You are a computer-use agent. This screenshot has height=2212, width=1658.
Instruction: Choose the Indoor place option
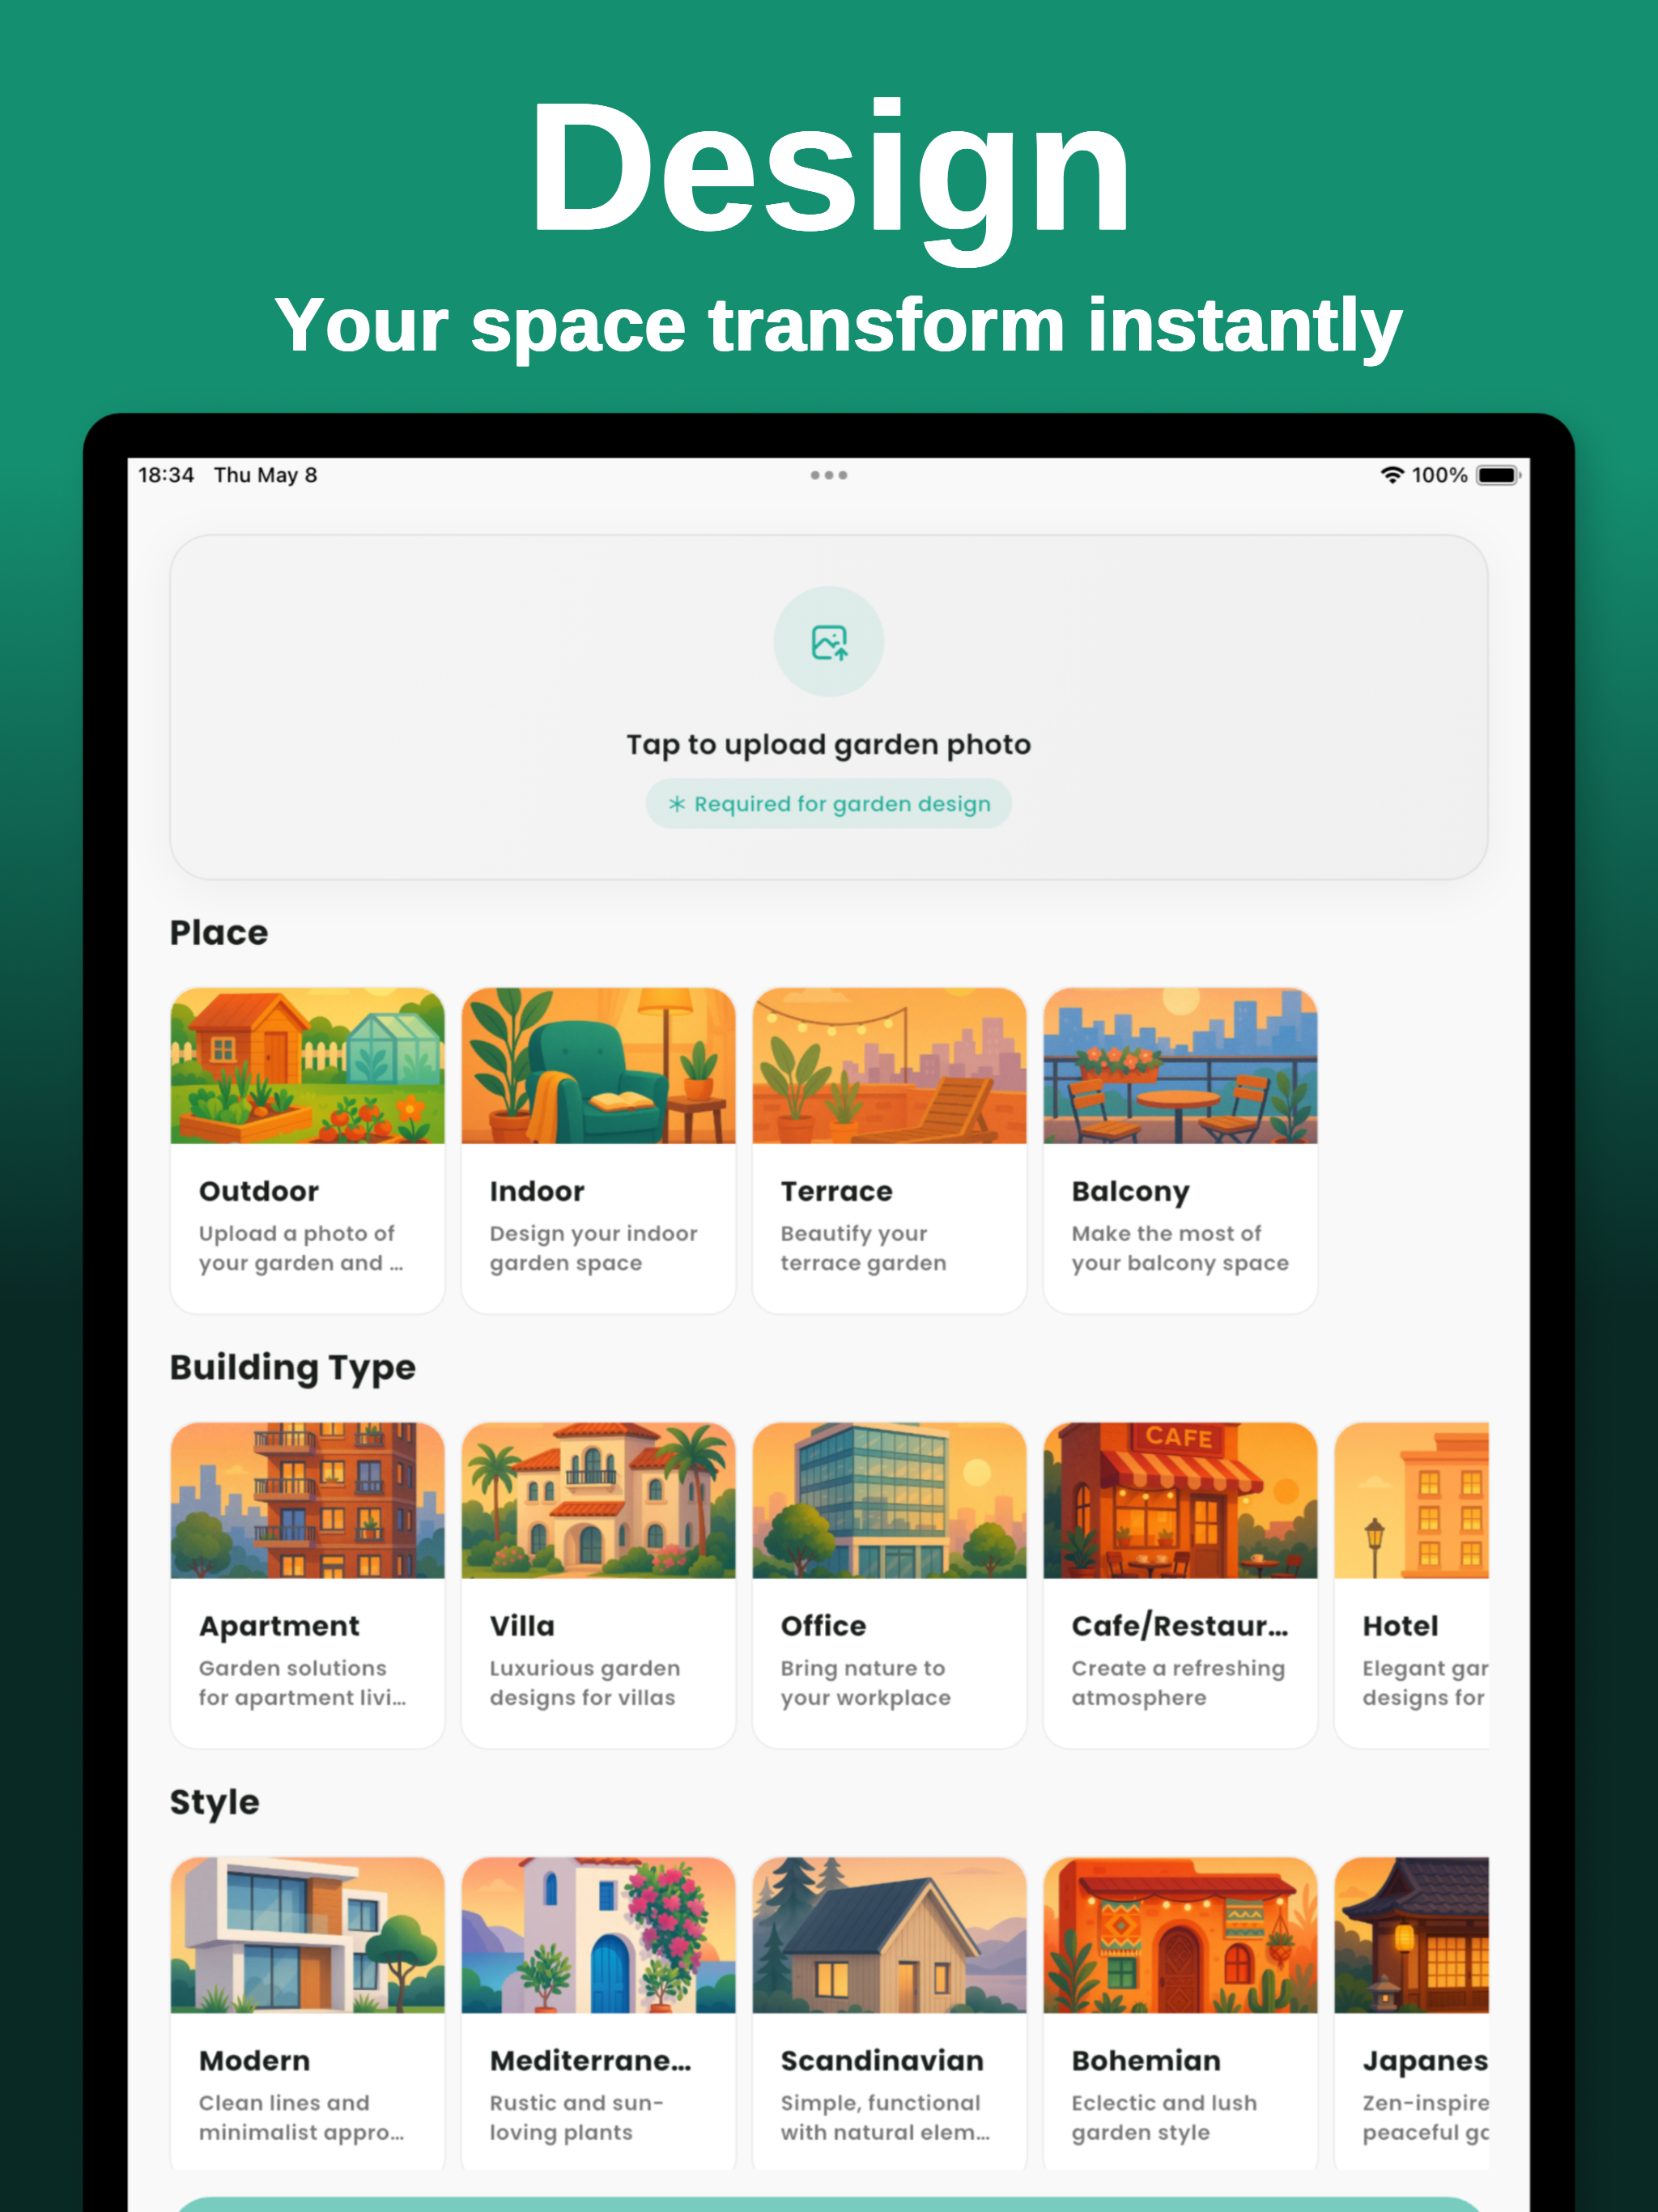click(598, 1150)
